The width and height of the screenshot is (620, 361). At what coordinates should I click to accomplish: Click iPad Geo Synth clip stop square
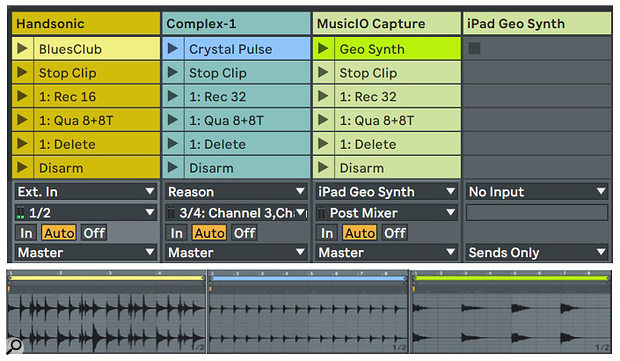[474, 48]
